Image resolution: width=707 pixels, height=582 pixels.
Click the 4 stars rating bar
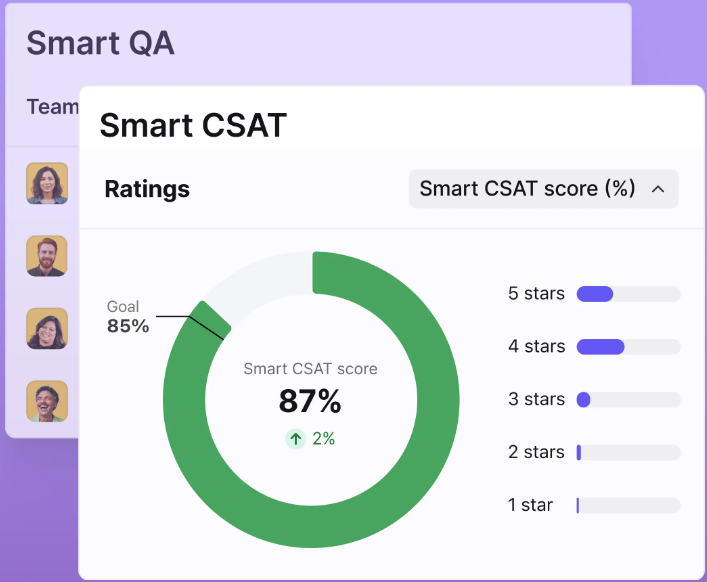[x=629, y=347]
